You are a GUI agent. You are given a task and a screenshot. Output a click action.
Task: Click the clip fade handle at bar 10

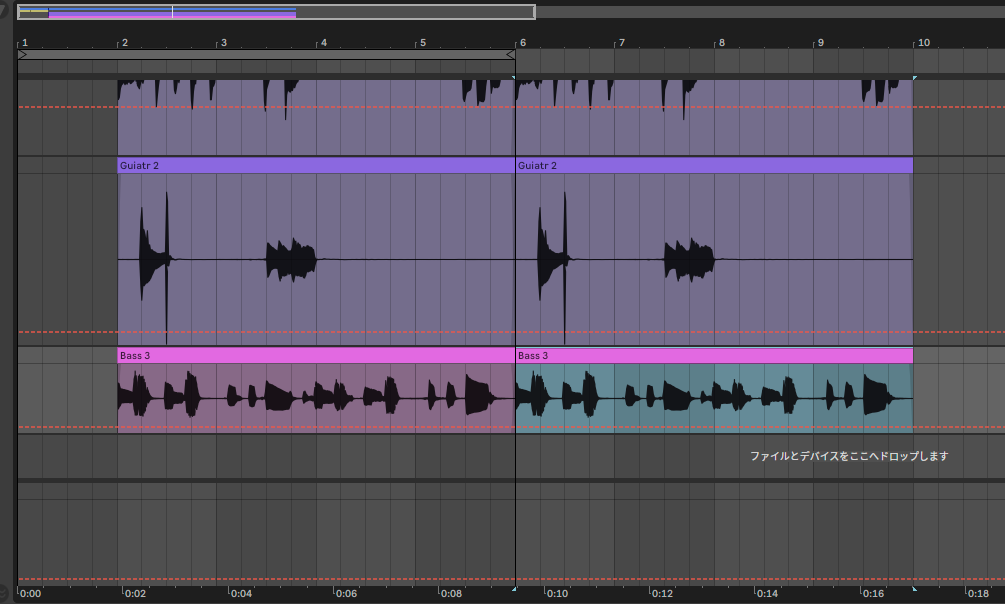[x=914, y=77]
